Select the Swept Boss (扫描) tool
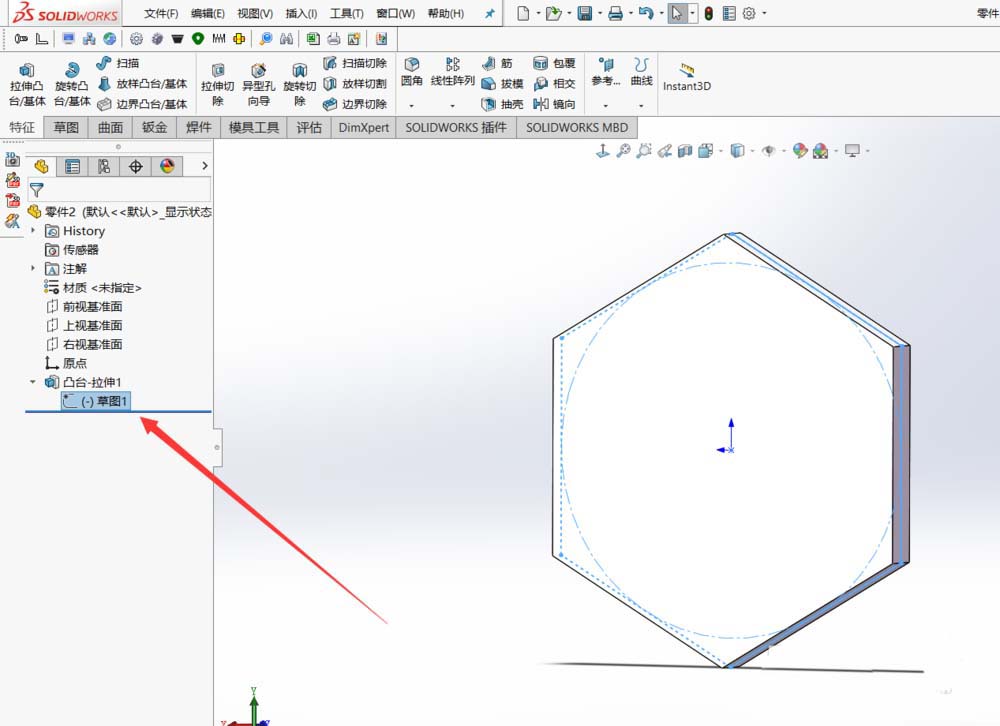This screenshot has height=726, width=1000. point(118,63)
